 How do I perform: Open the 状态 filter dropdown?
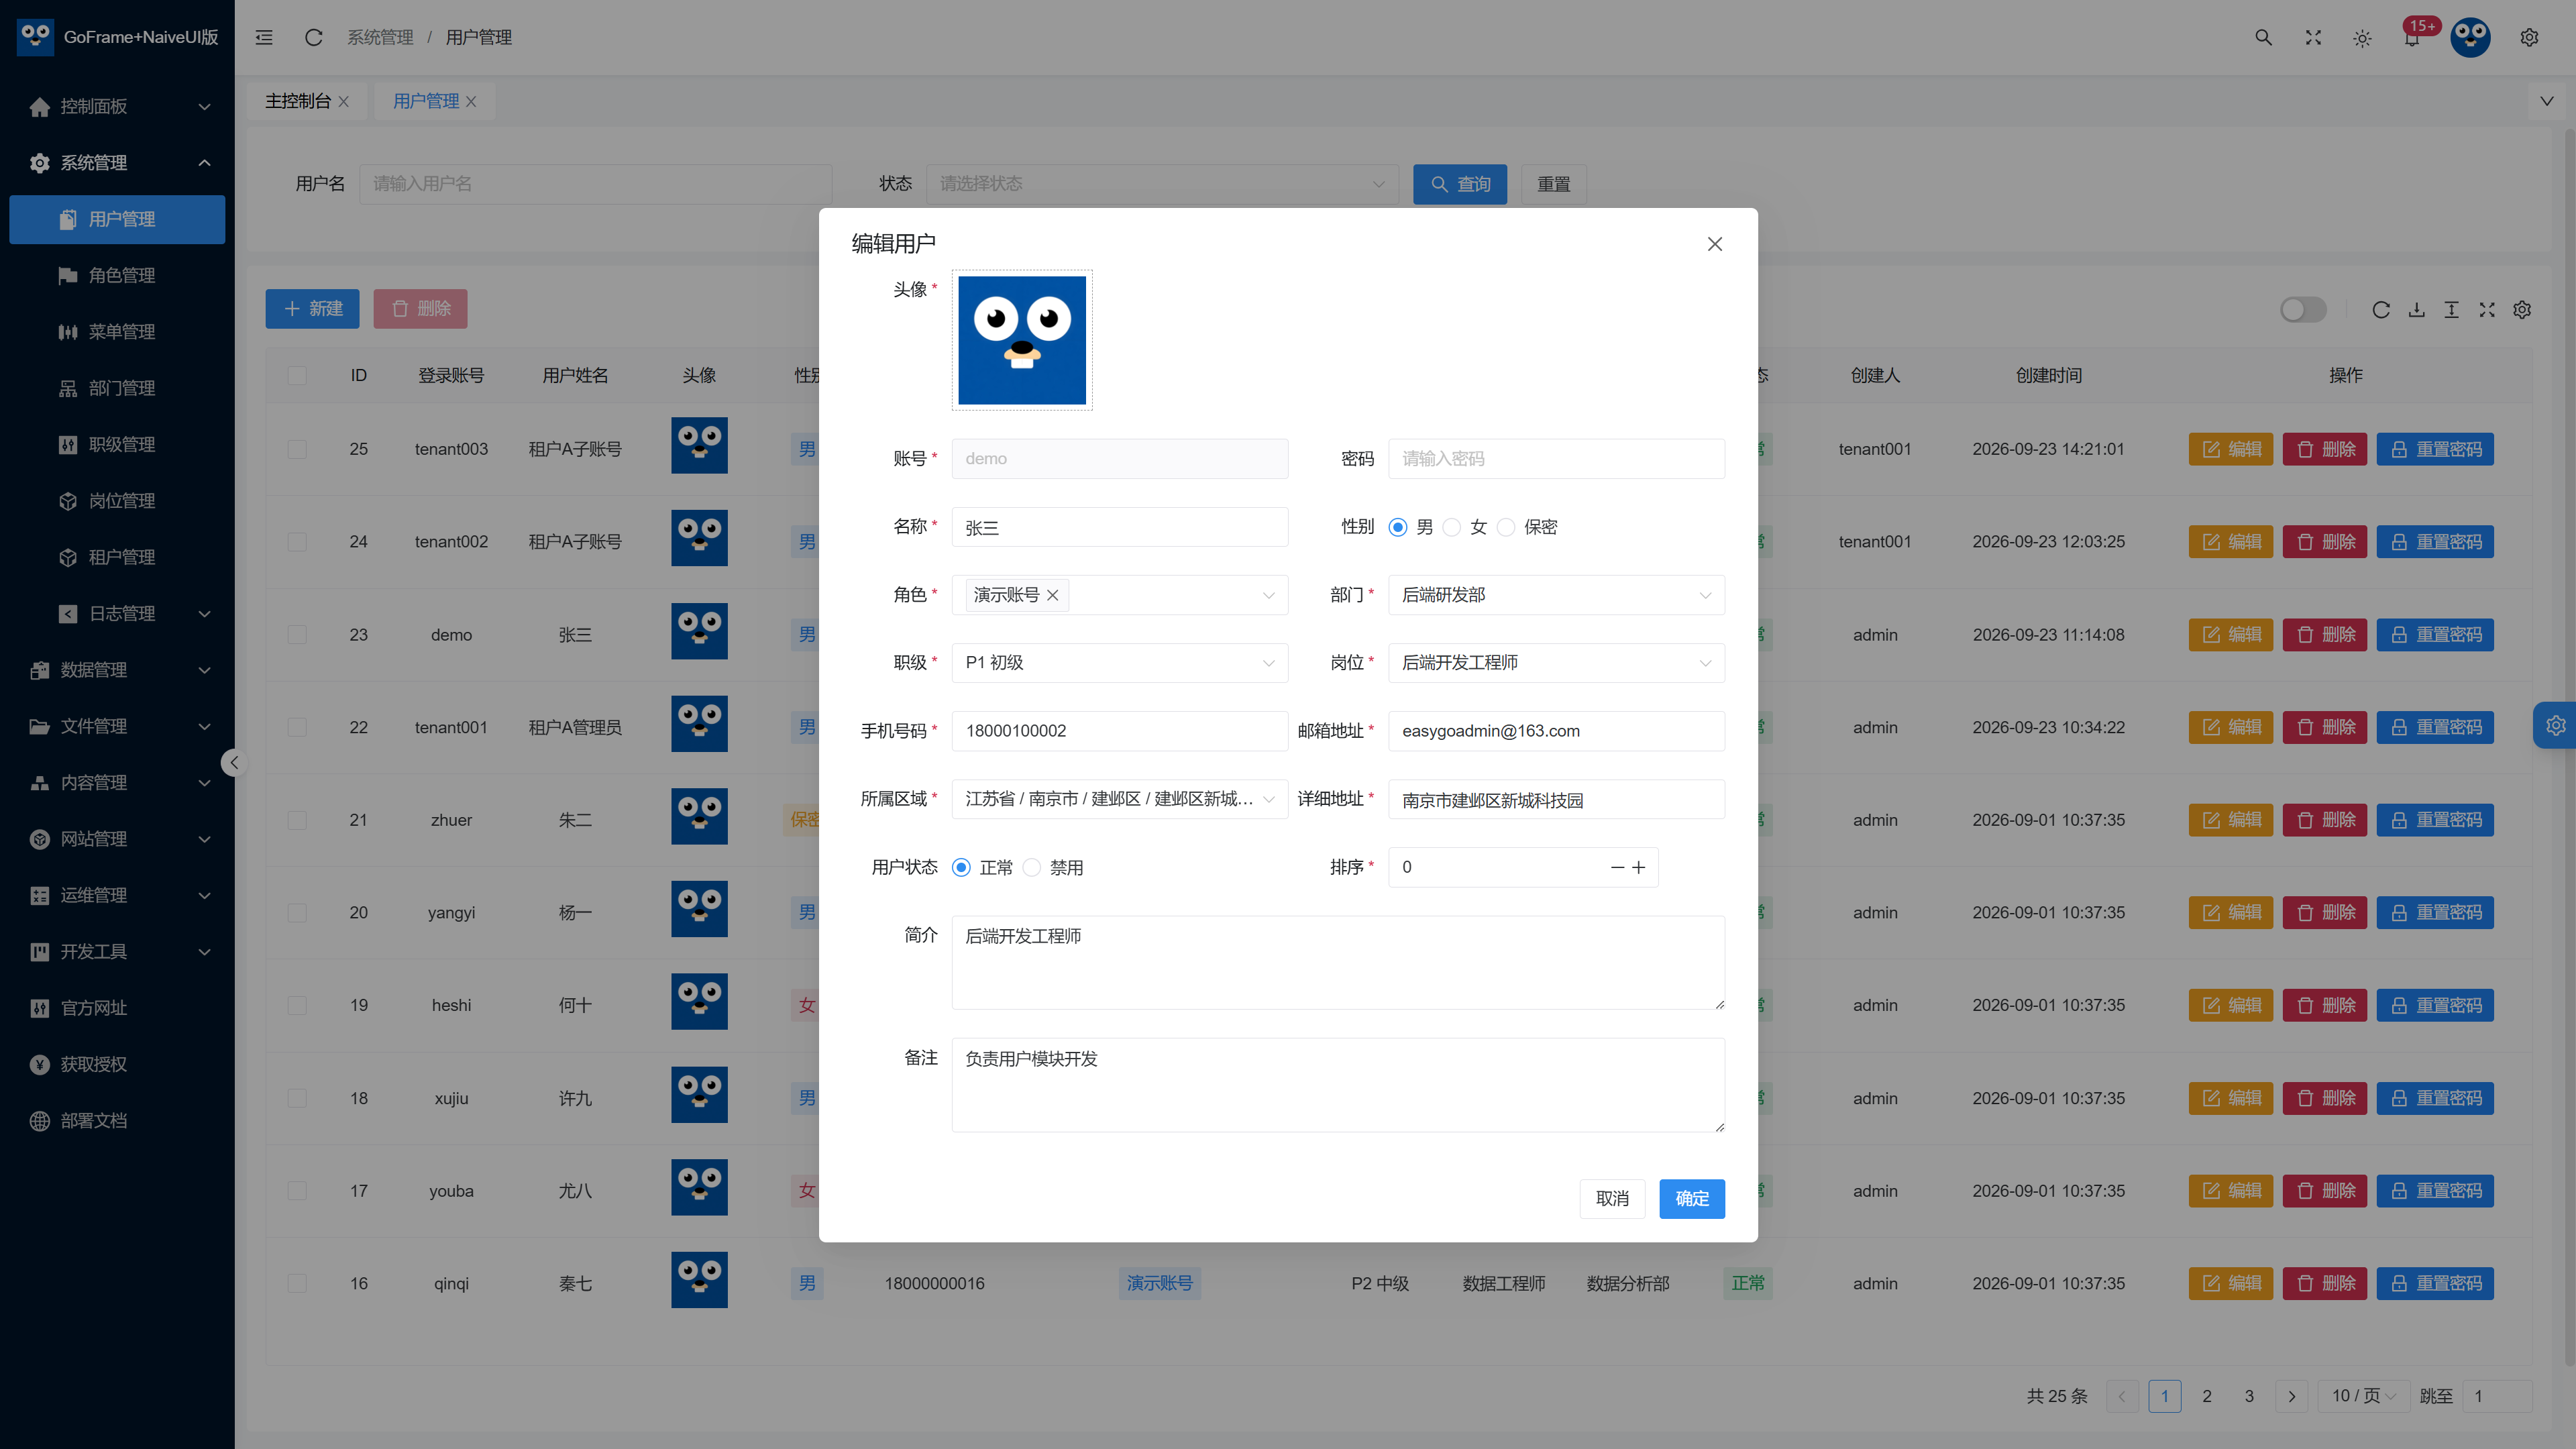(1162, 184)
